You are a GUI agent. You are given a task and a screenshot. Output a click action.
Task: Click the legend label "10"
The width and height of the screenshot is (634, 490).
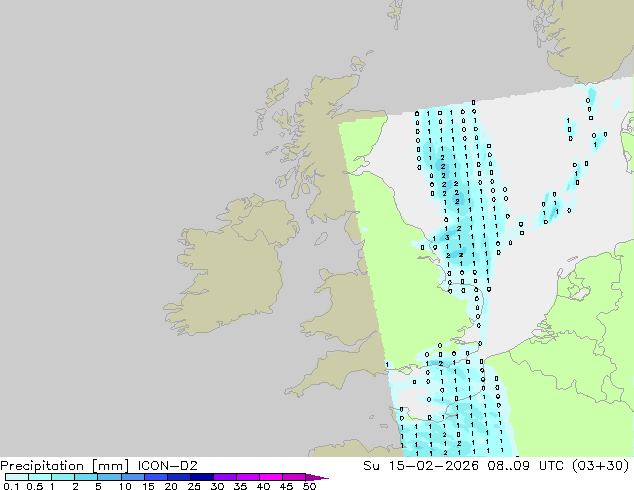coord(125,486)
